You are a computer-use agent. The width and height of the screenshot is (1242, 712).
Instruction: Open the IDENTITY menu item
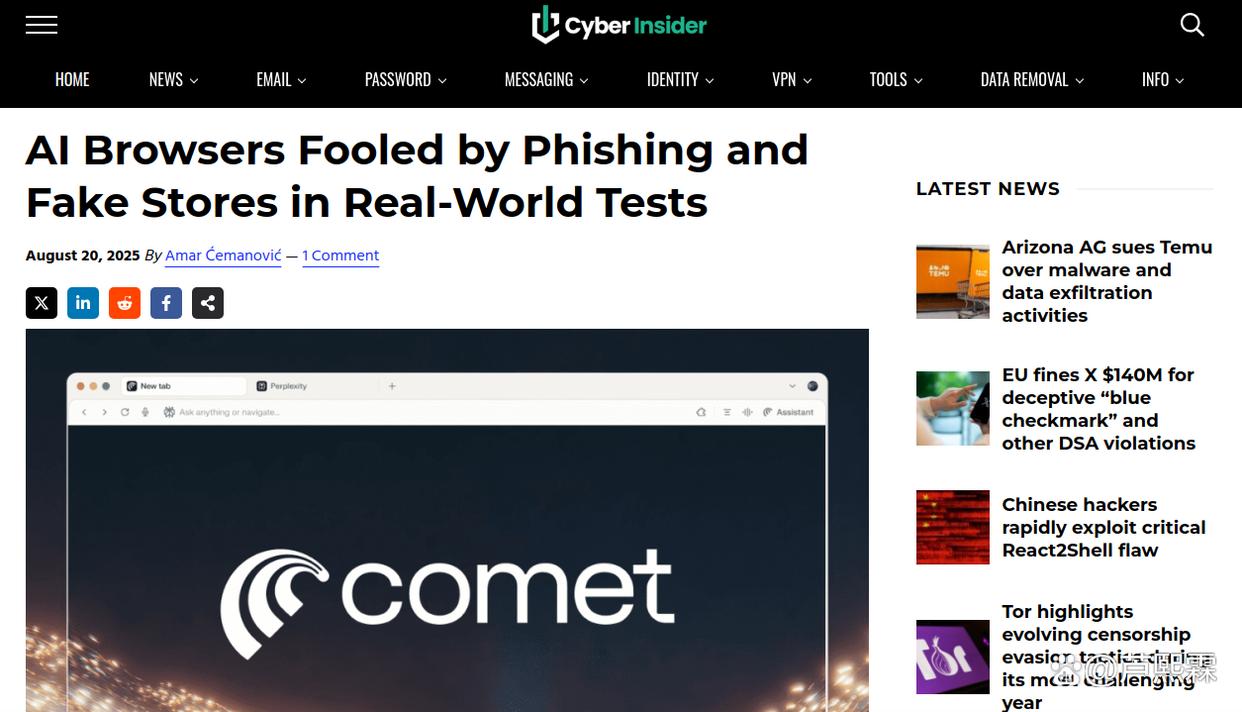(x=681, y=80)
